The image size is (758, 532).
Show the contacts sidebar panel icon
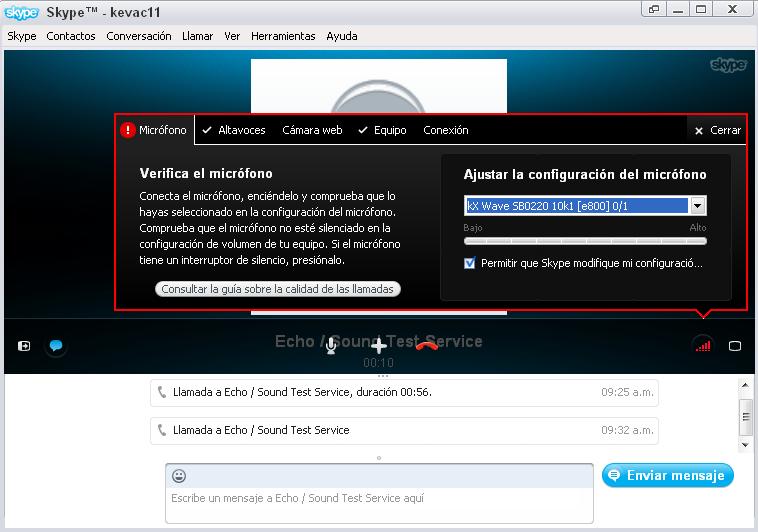(x=24, y=346)
